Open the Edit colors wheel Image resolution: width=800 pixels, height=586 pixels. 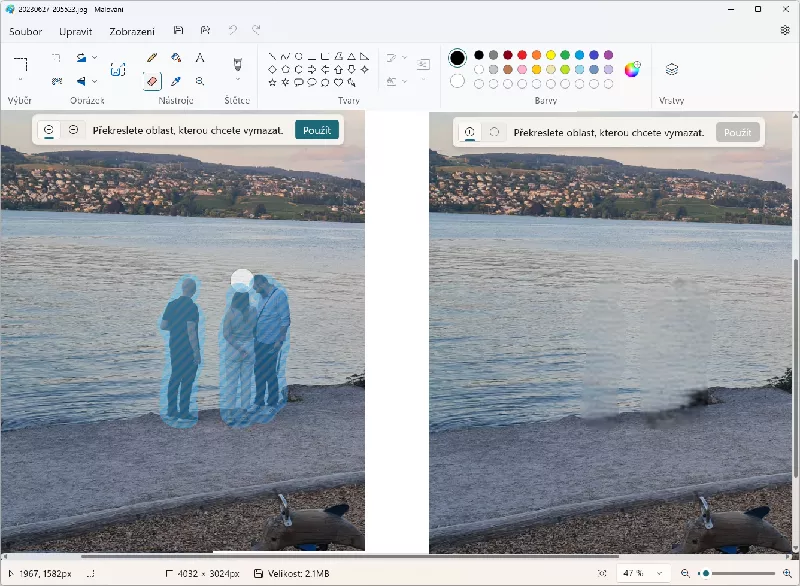pos(632,69)
